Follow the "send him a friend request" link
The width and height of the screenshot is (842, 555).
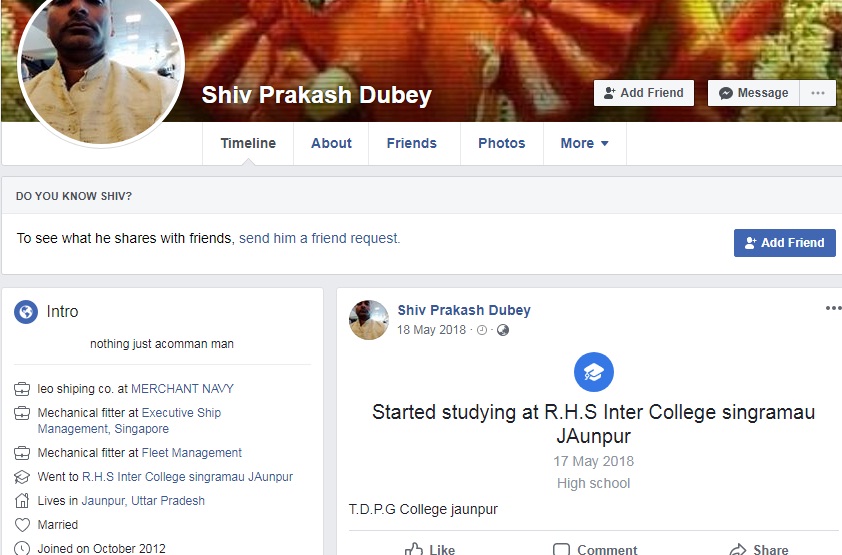[x=319, y=238]
